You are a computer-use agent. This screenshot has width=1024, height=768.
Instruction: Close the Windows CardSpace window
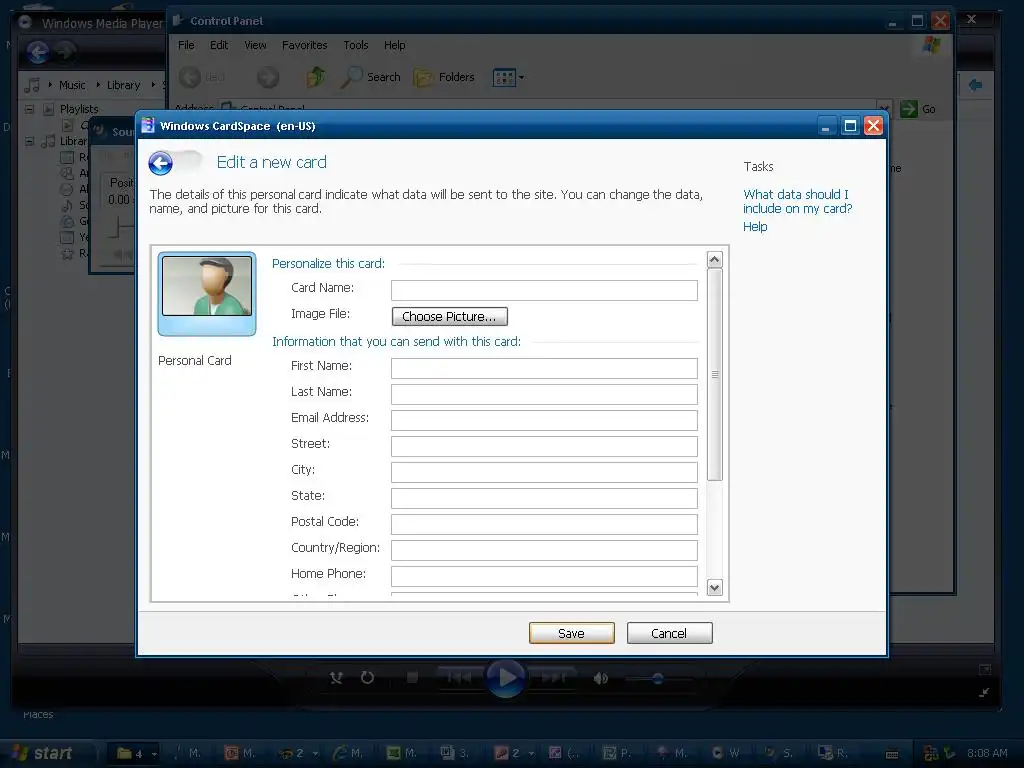coord(873,126)
